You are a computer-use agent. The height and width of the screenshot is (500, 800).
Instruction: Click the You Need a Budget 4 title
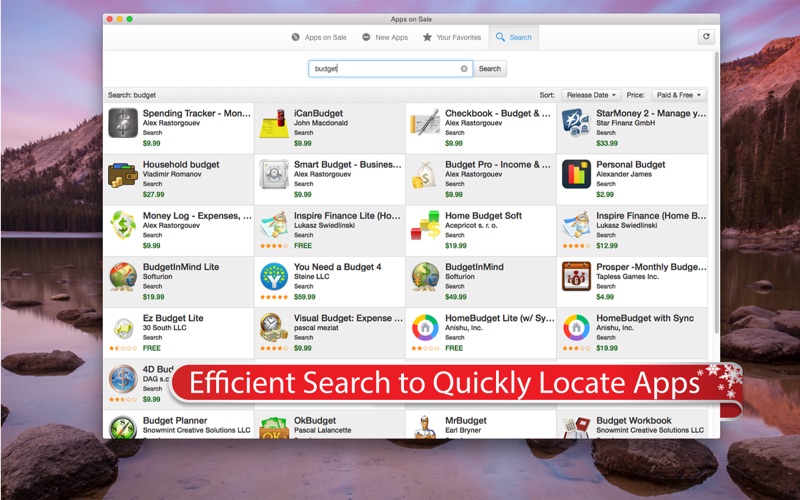tap(337, 267)
